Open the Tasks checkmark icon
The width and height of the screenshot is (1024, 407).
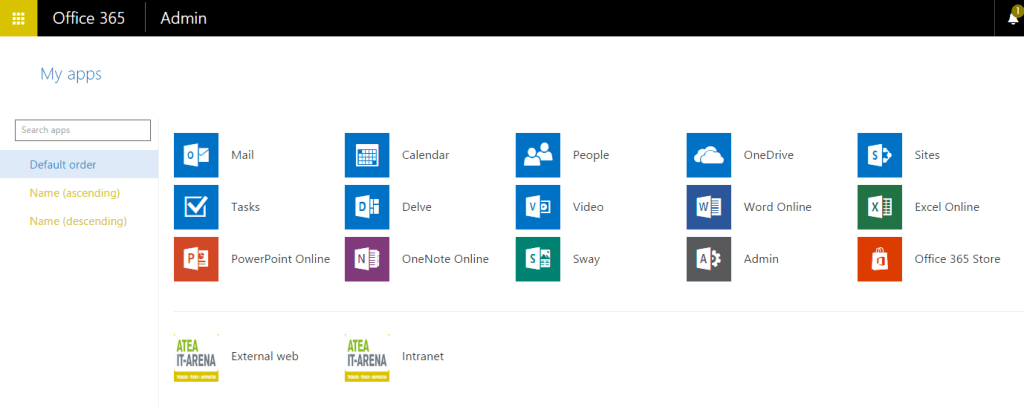[x=196, y=207]
